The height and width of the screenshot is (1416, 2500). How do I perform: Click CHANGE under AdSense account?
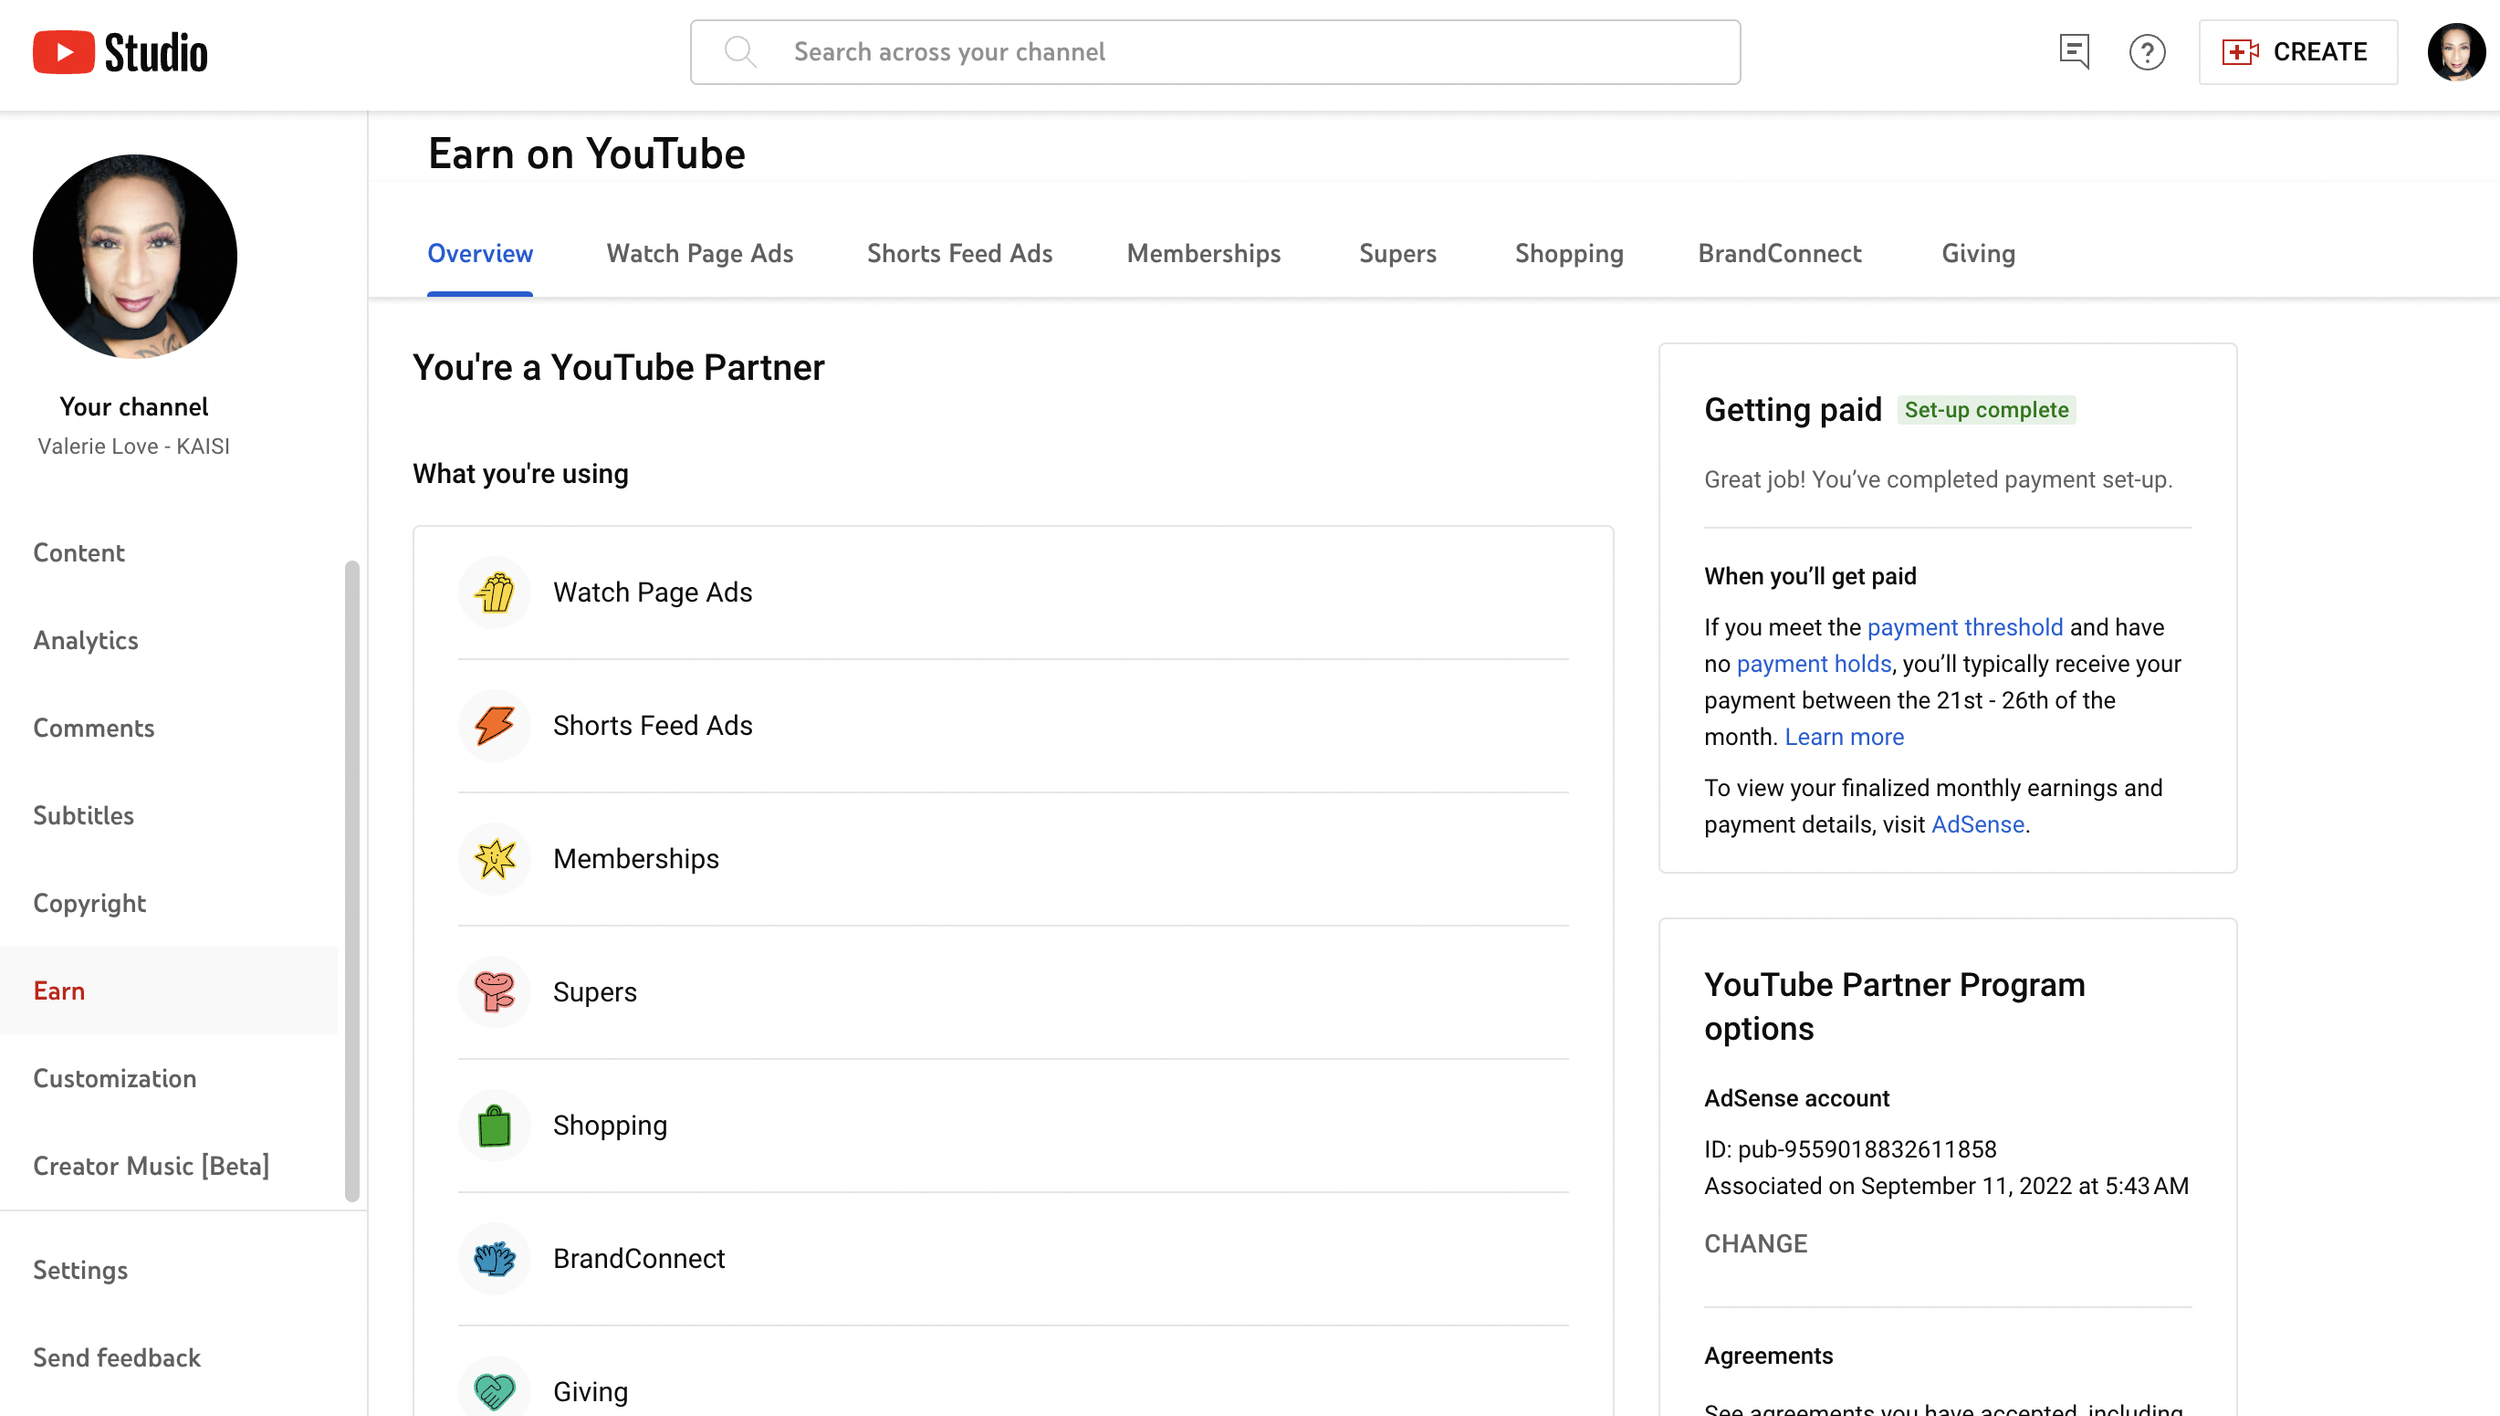(x=1755, y=1243)
